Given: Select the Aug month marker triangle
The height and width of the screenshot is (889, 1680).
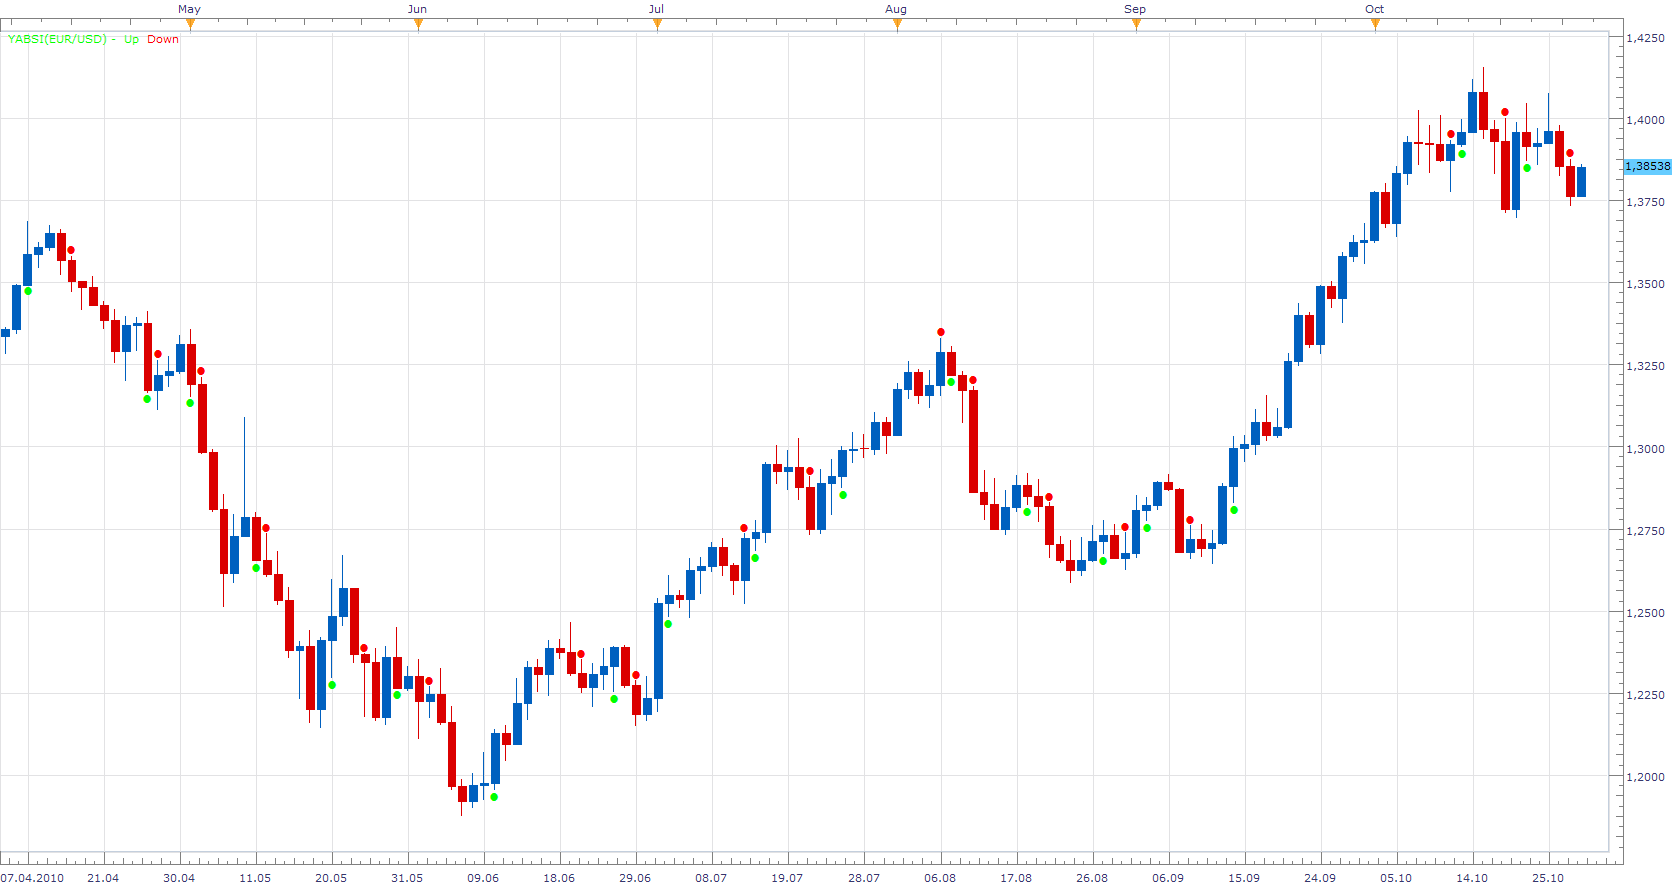Looking at the screenshot, I should [x=897, y=25].
